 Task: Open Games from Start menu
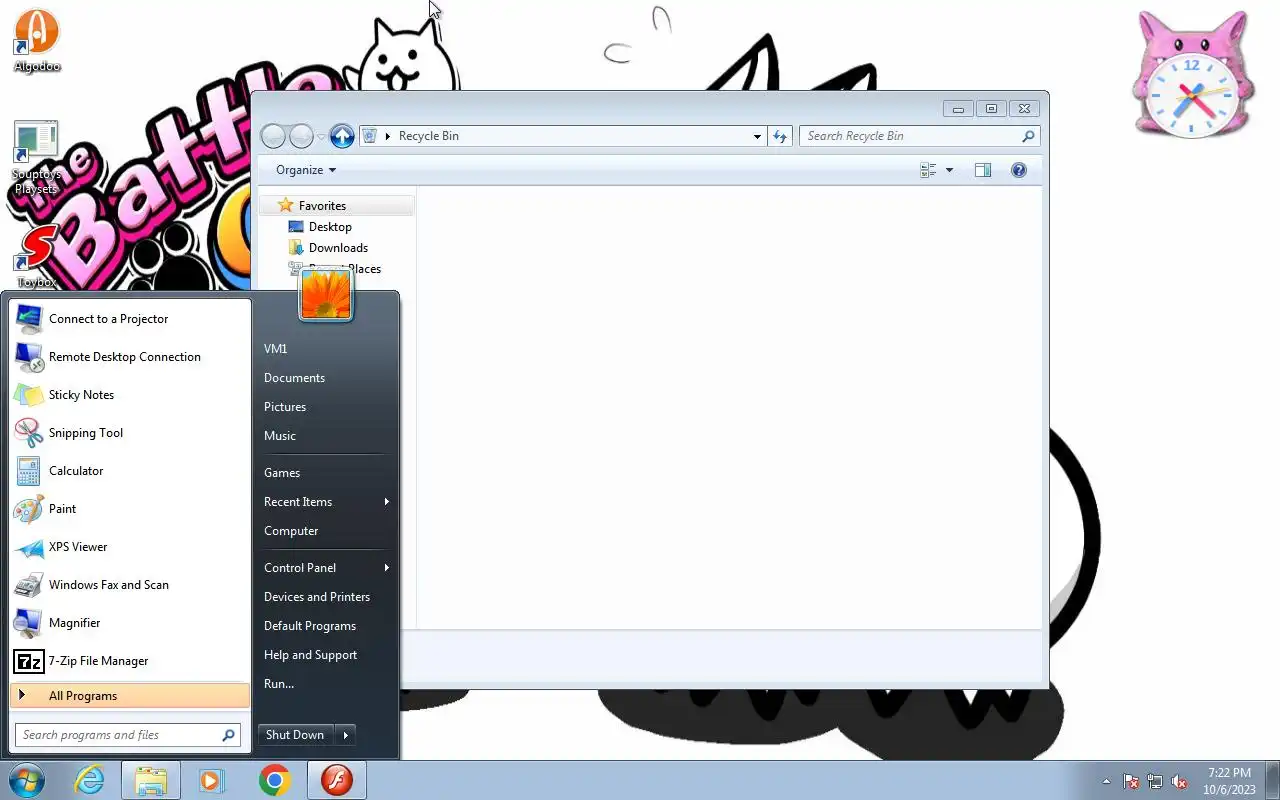(325, 473)
